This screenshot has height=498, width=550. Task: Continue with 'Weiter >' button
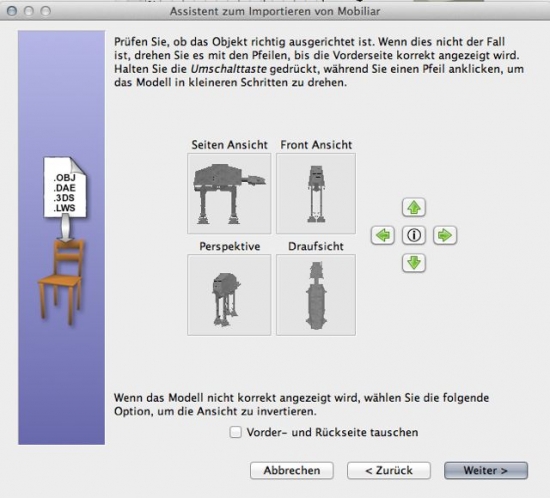tap(486, 470)
